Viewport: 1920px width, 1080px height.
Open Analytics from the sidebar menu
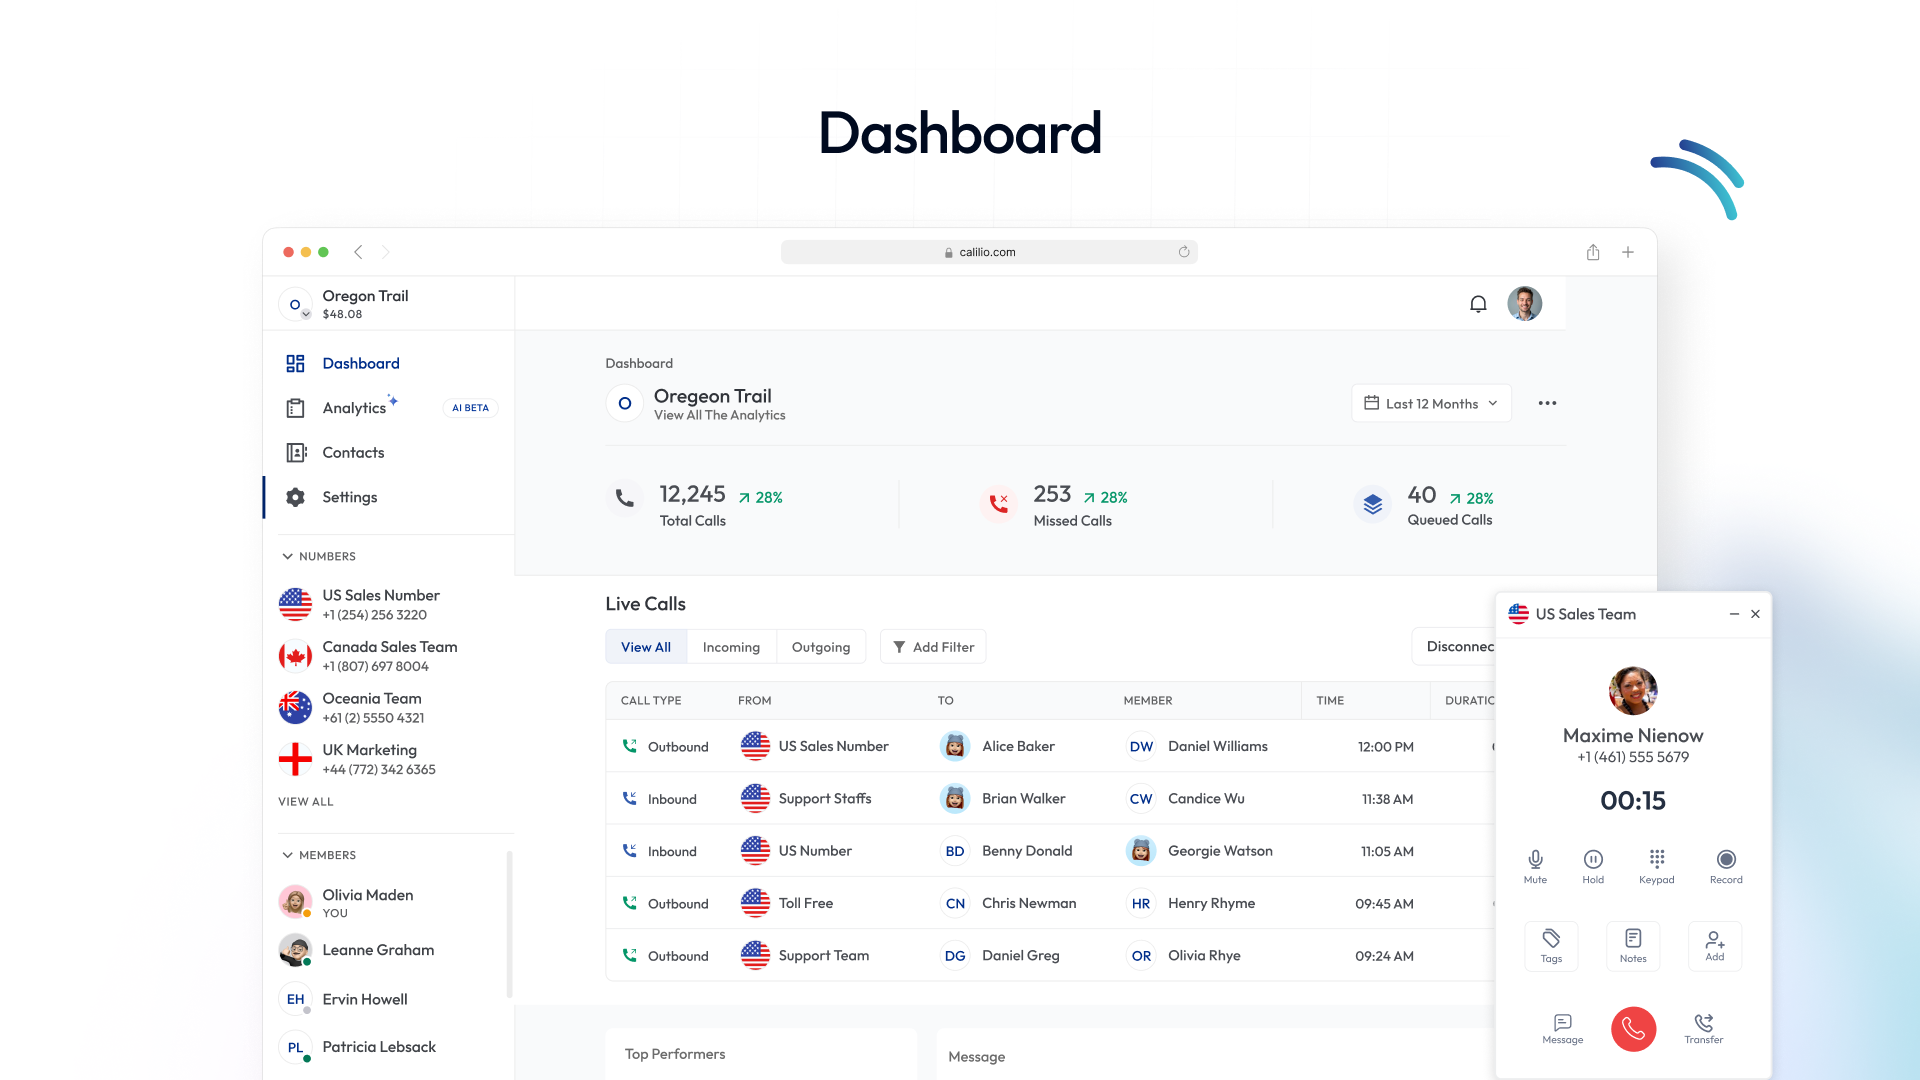tap(353, 407)
